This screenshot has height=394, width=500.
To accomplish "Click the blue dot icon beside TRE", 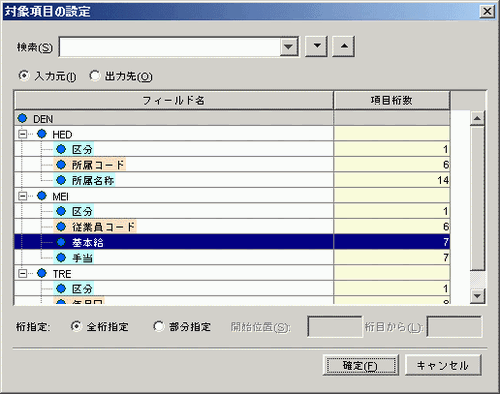I will 42,273.
